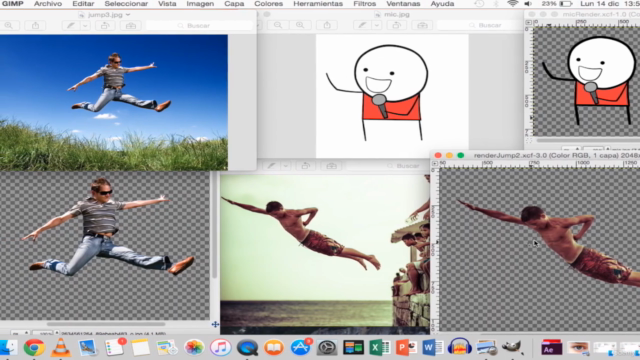This screenshot has height=360, width=640.
Task: Click vertical scrollbar of transparent jump image window
Action: [214, 224]
